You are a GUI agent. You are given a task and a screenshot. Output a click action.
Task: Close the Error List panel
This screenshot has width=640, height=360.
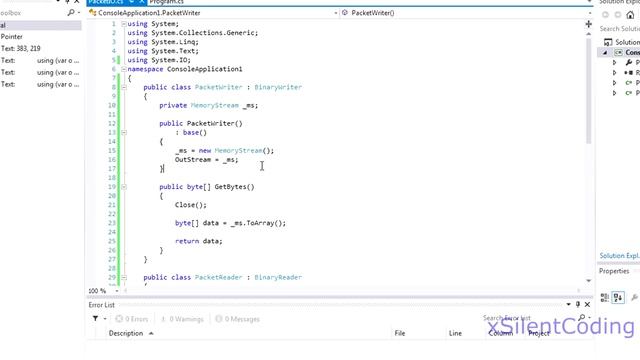[x=587, y=304]
